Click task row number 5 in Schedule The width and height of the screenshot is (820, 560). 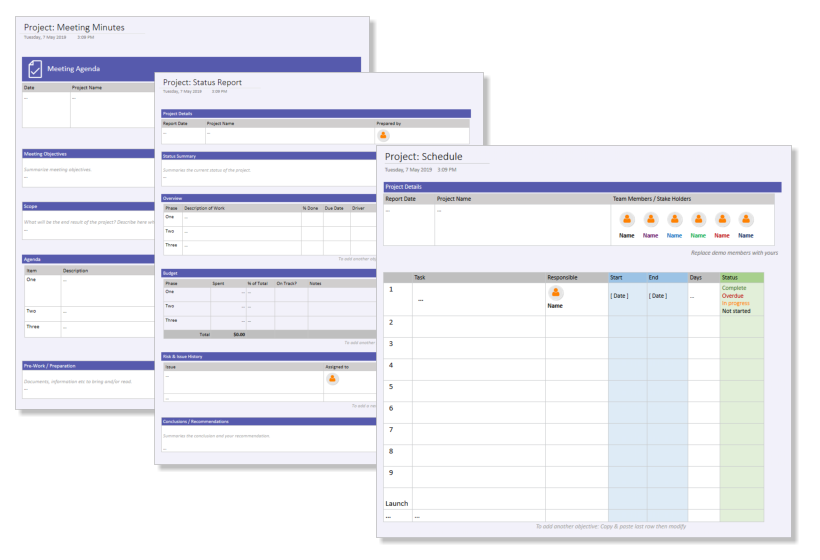click(391, 387)
